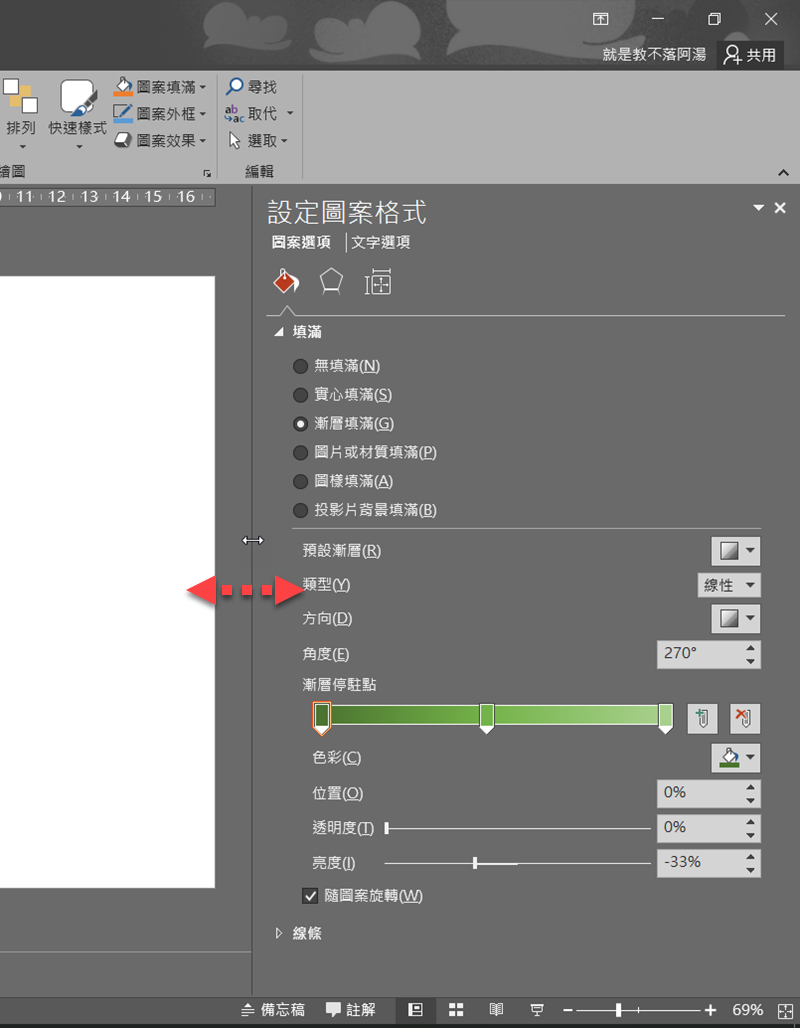
Task: Open 圖案外框 dropdown arrow in ribbon
Action: (x=203, y=114)
